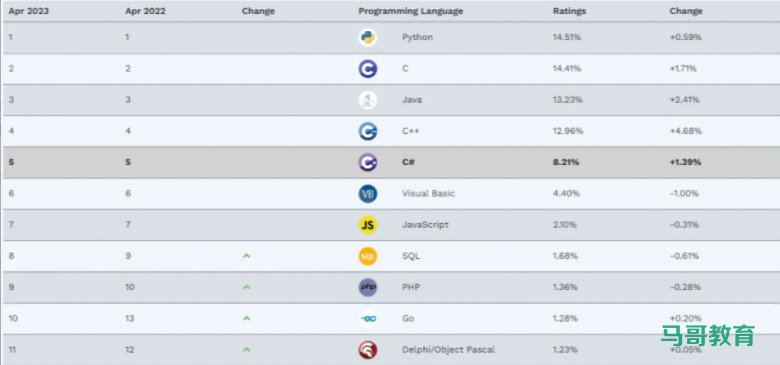Click the purple PHP icon

point(368,287)
